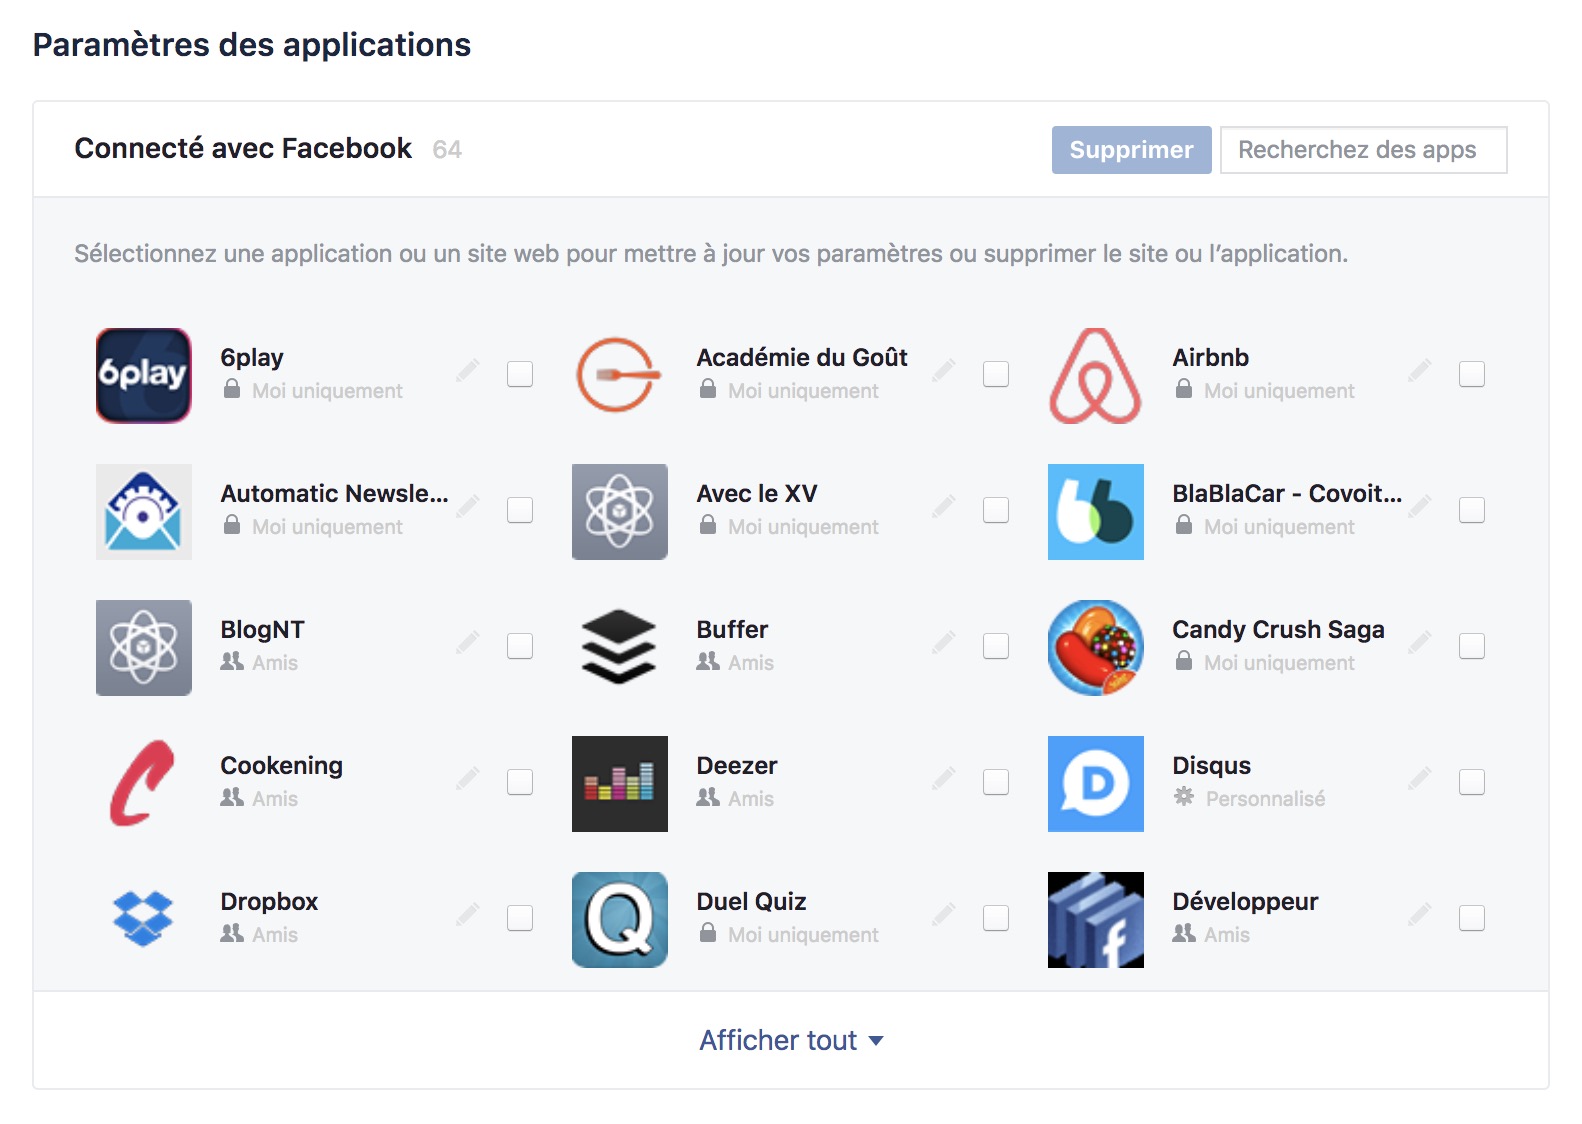Open the Buffer stacked layers icon

tap(620, 647)
